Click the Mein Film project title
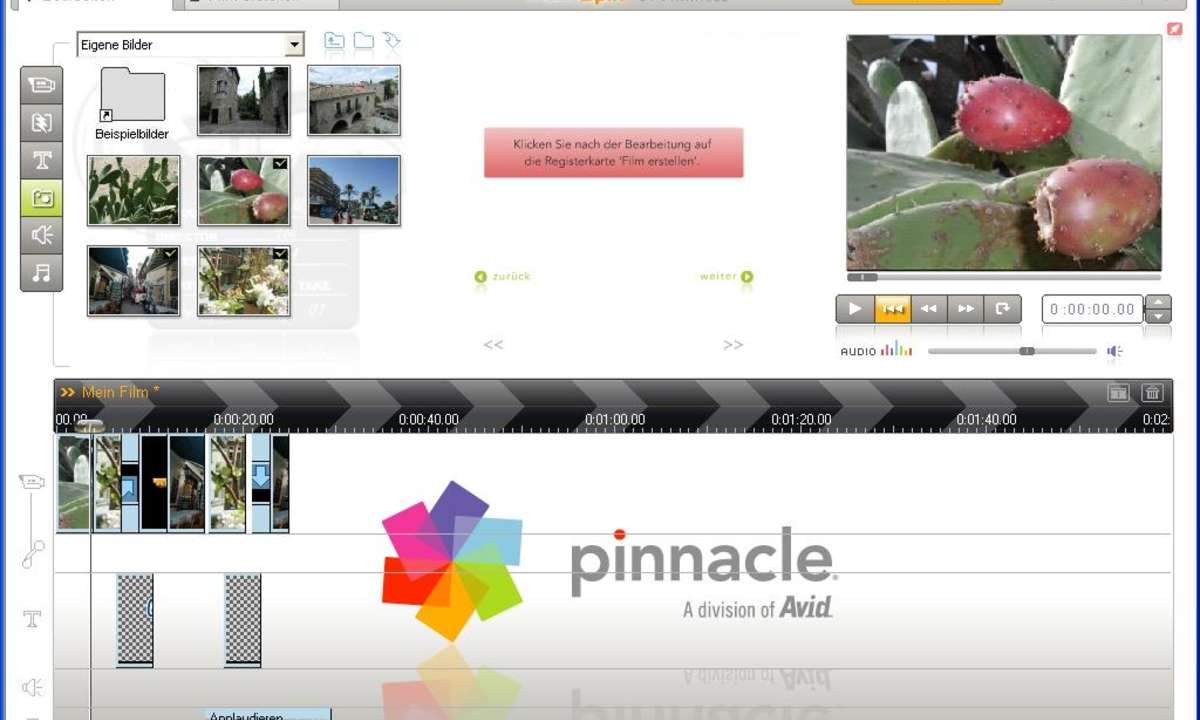Screen dimensions: 1200x720 pos(120,392)
